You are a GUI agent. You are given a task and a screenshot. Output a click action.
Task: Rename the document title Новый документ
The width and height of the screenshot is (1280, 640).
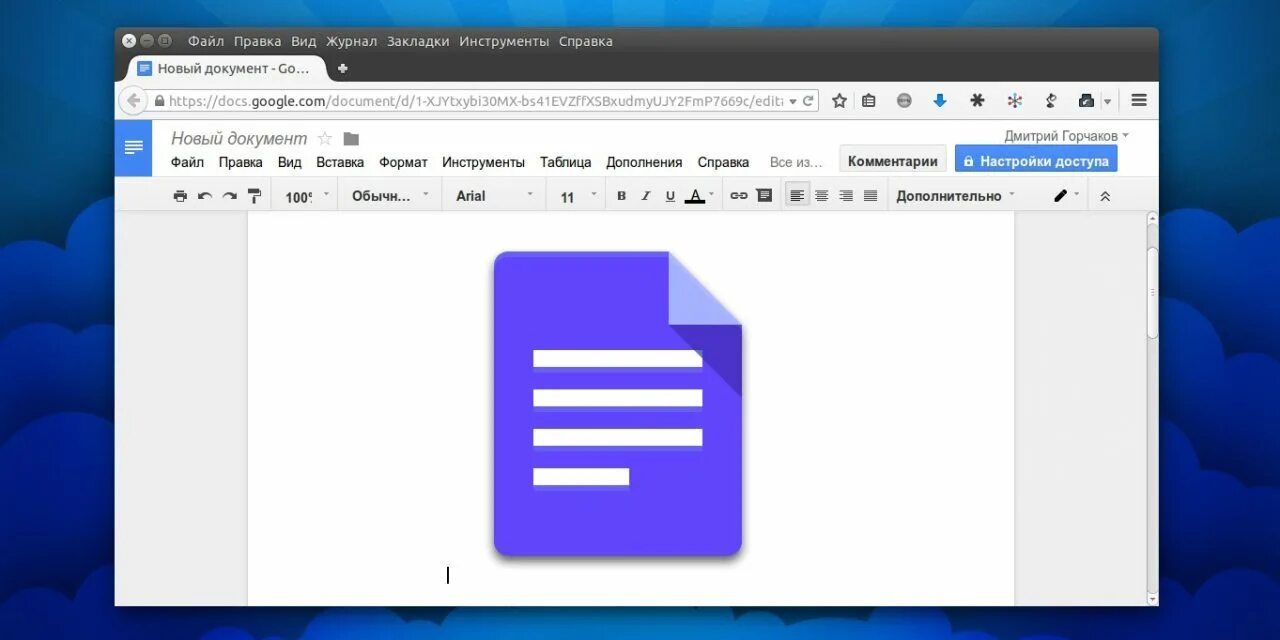[x=239, y=139]
